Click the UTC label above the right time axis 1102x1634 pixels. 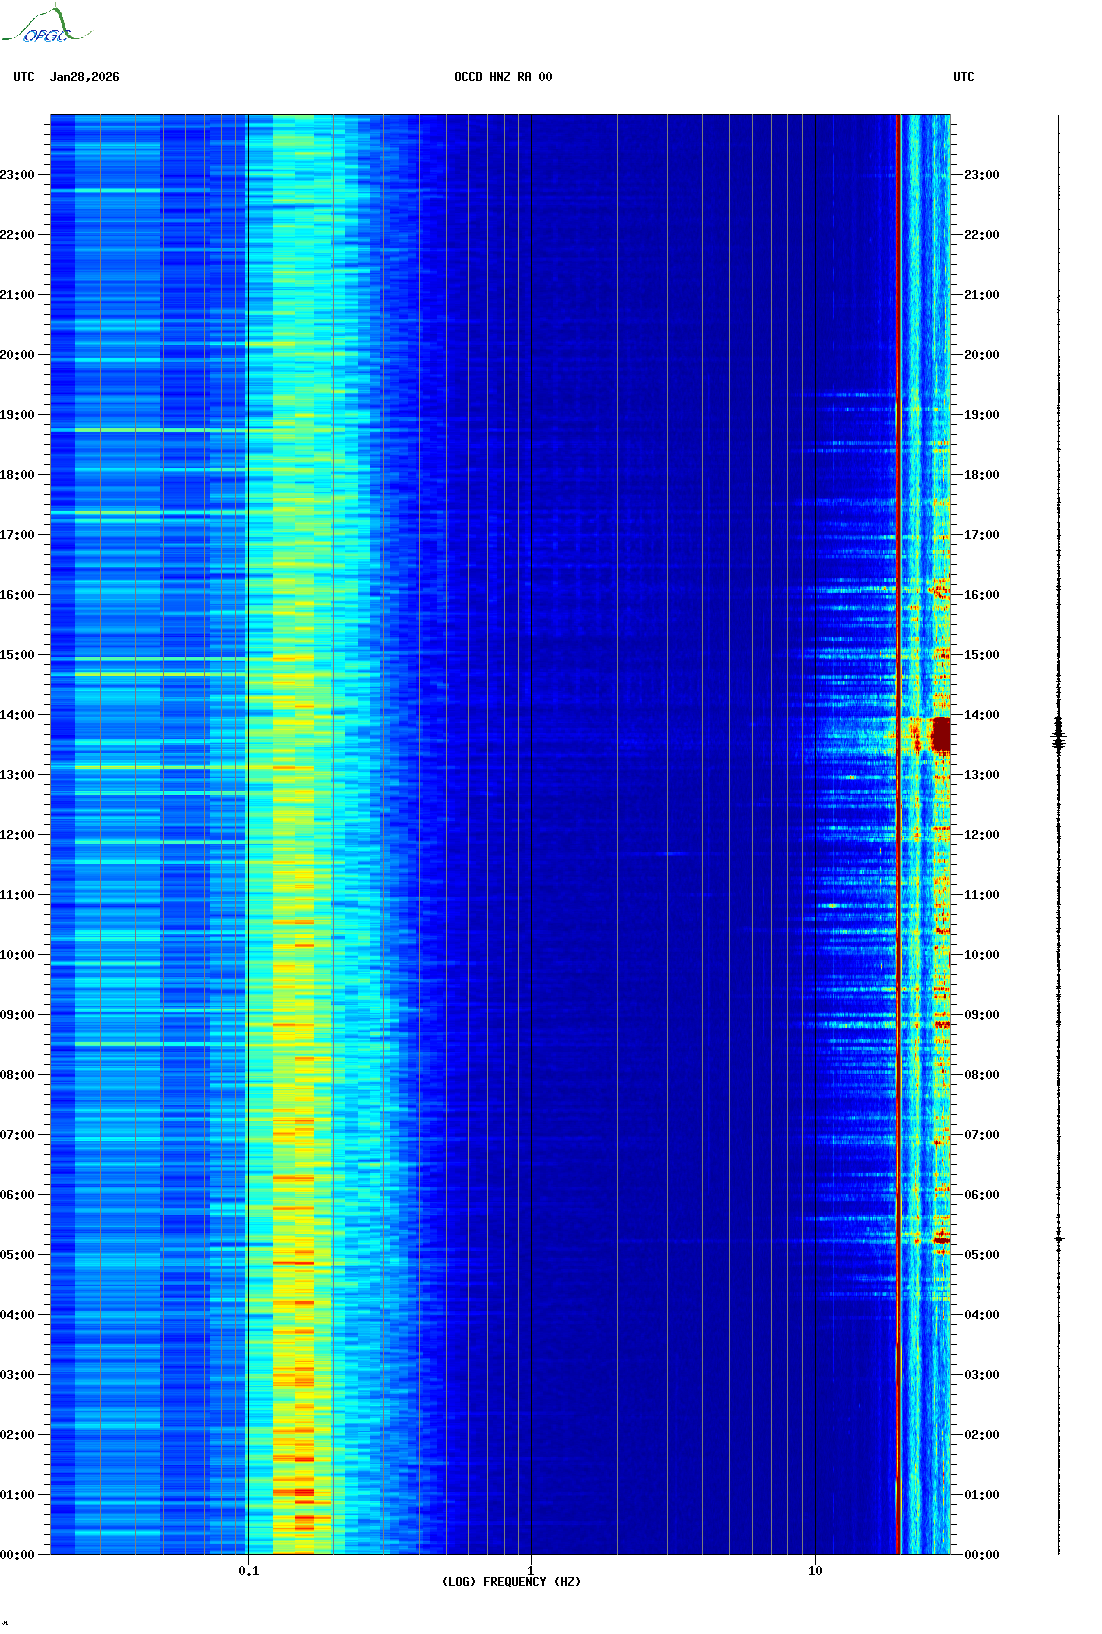pos(964,77)
